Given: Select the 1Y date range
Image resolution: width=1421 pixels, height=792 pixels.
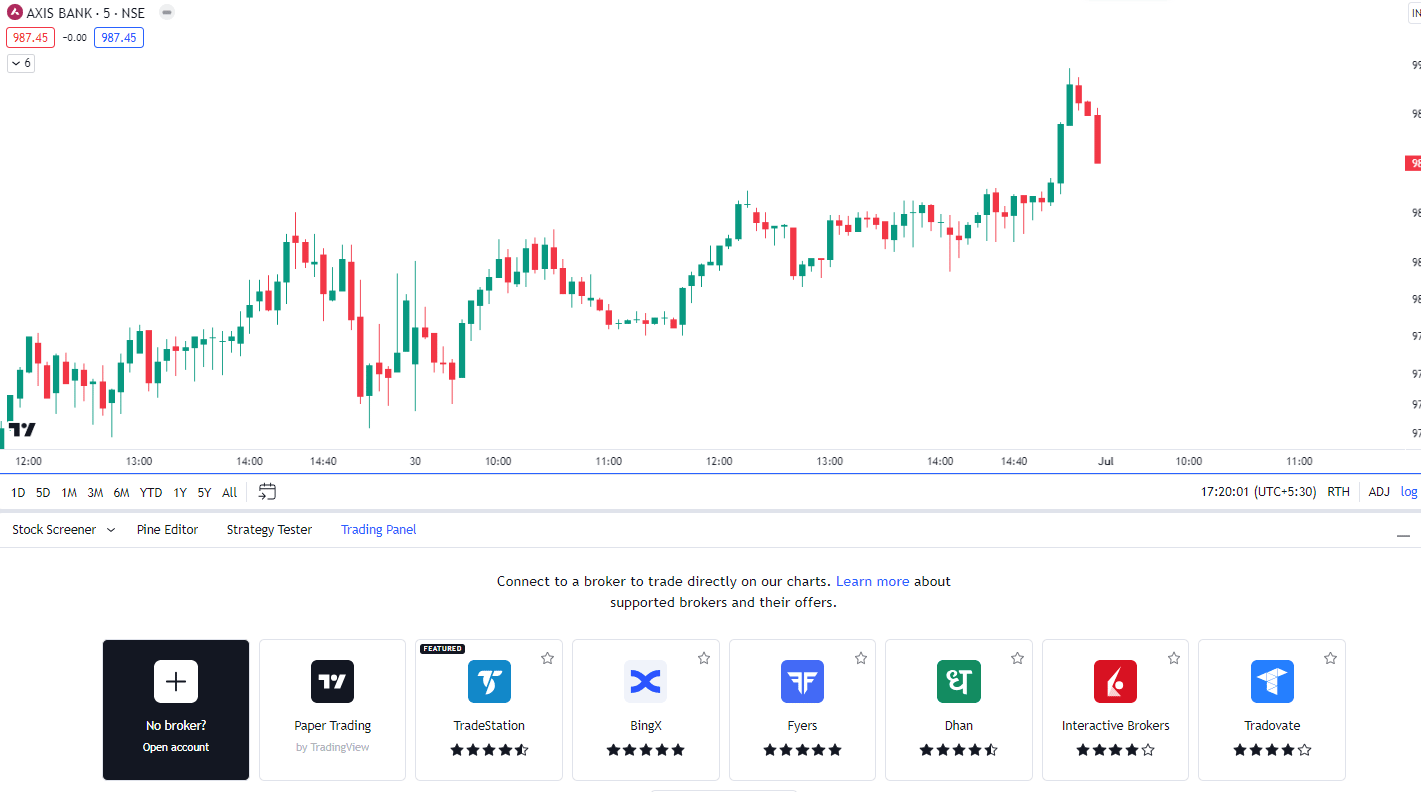Looking at the screenshot, I should [x=180, y=492].
